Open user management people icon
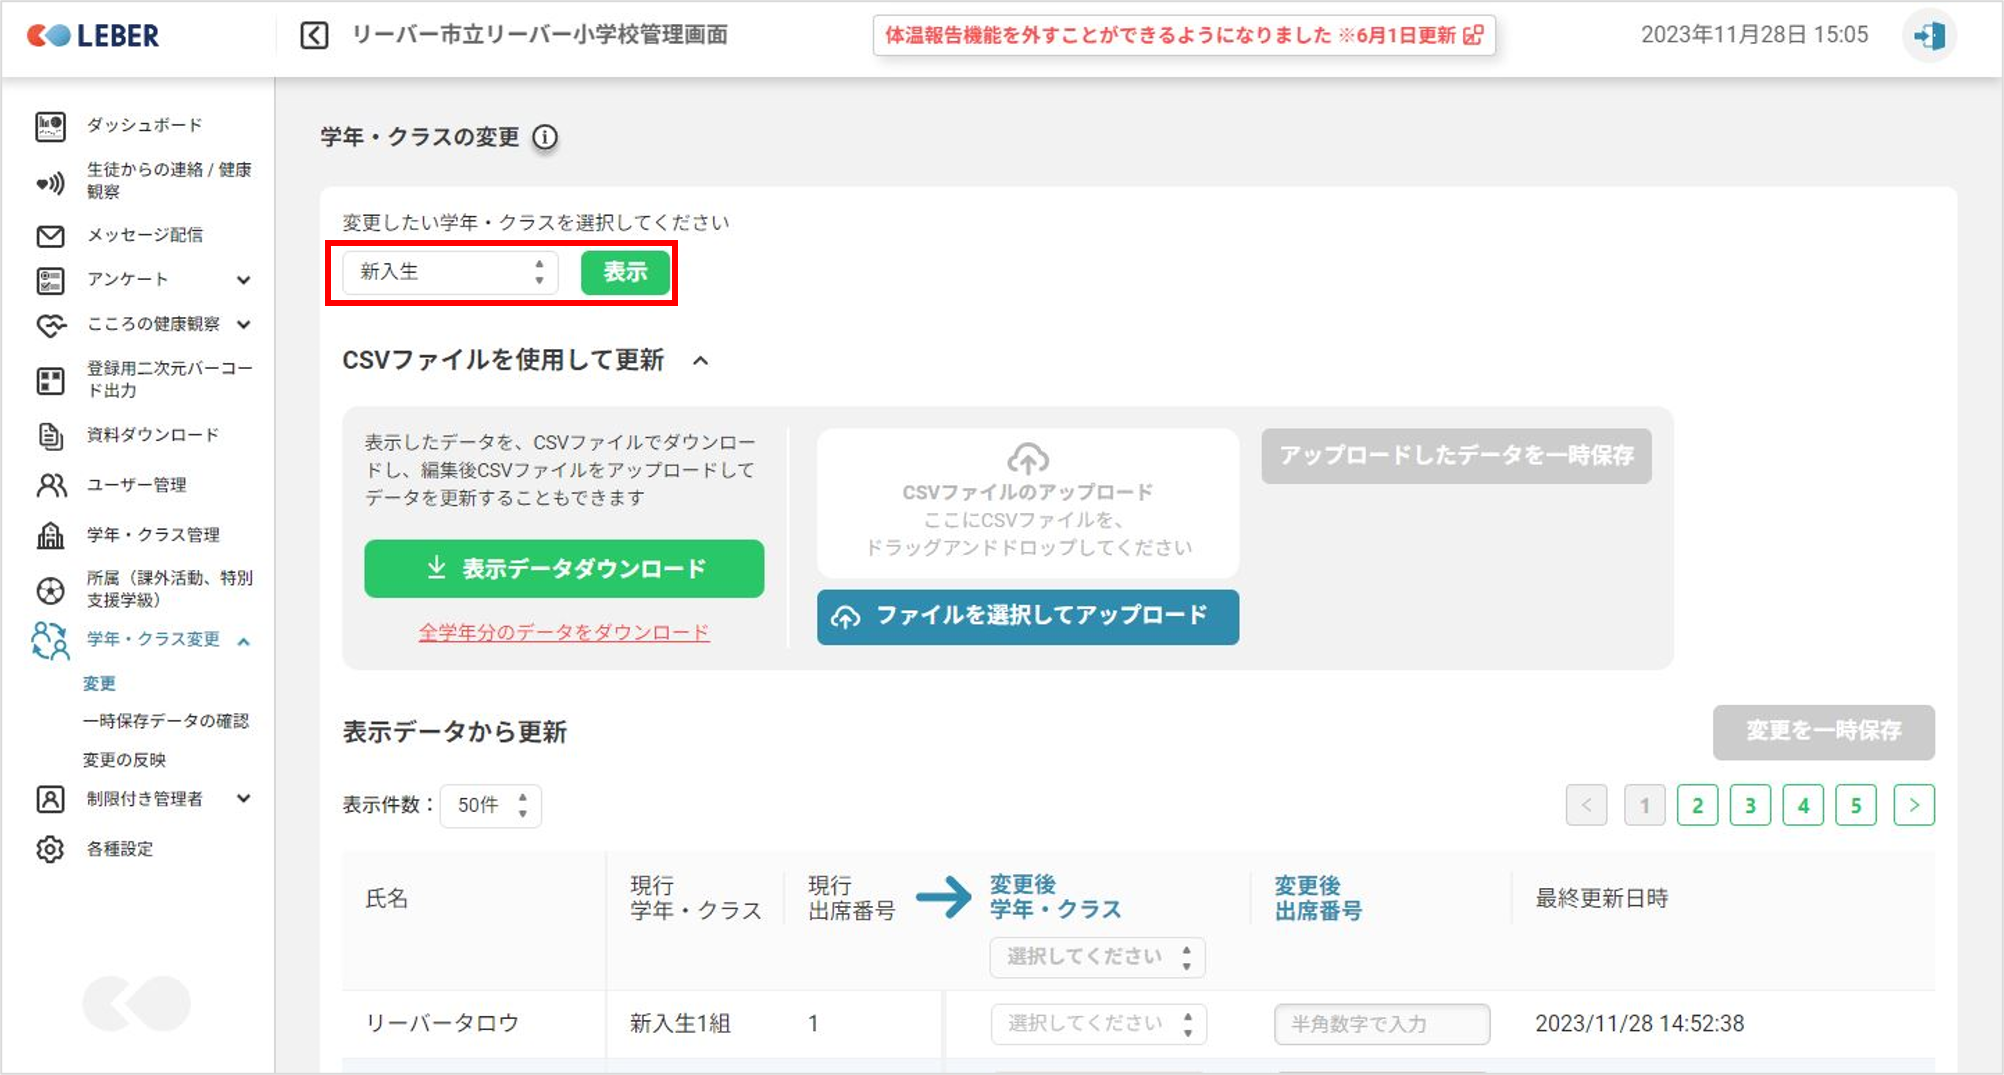This screenshot has height=1075, width=2004. coord(50,485)
